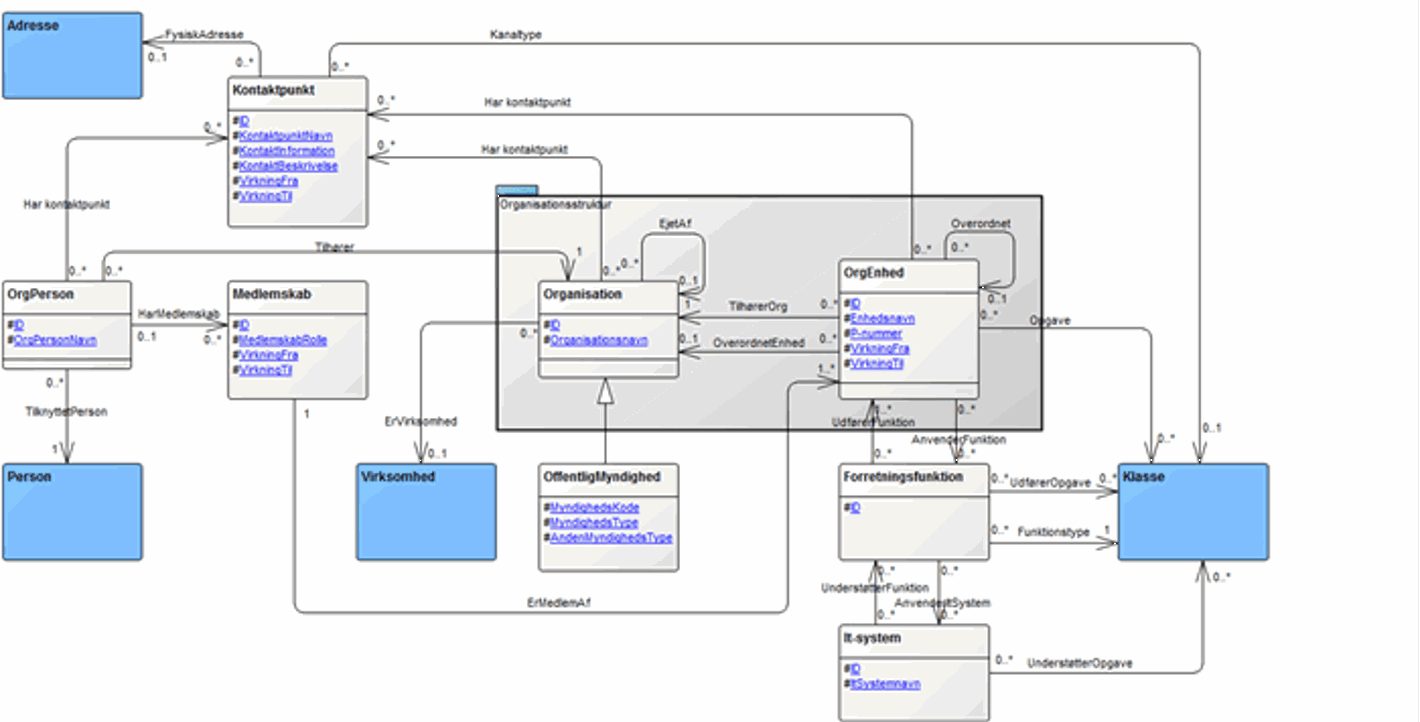
Task: Select the KontaktBeskrivelse attribute in Kontaktpunkt
Action: (288, 166)
